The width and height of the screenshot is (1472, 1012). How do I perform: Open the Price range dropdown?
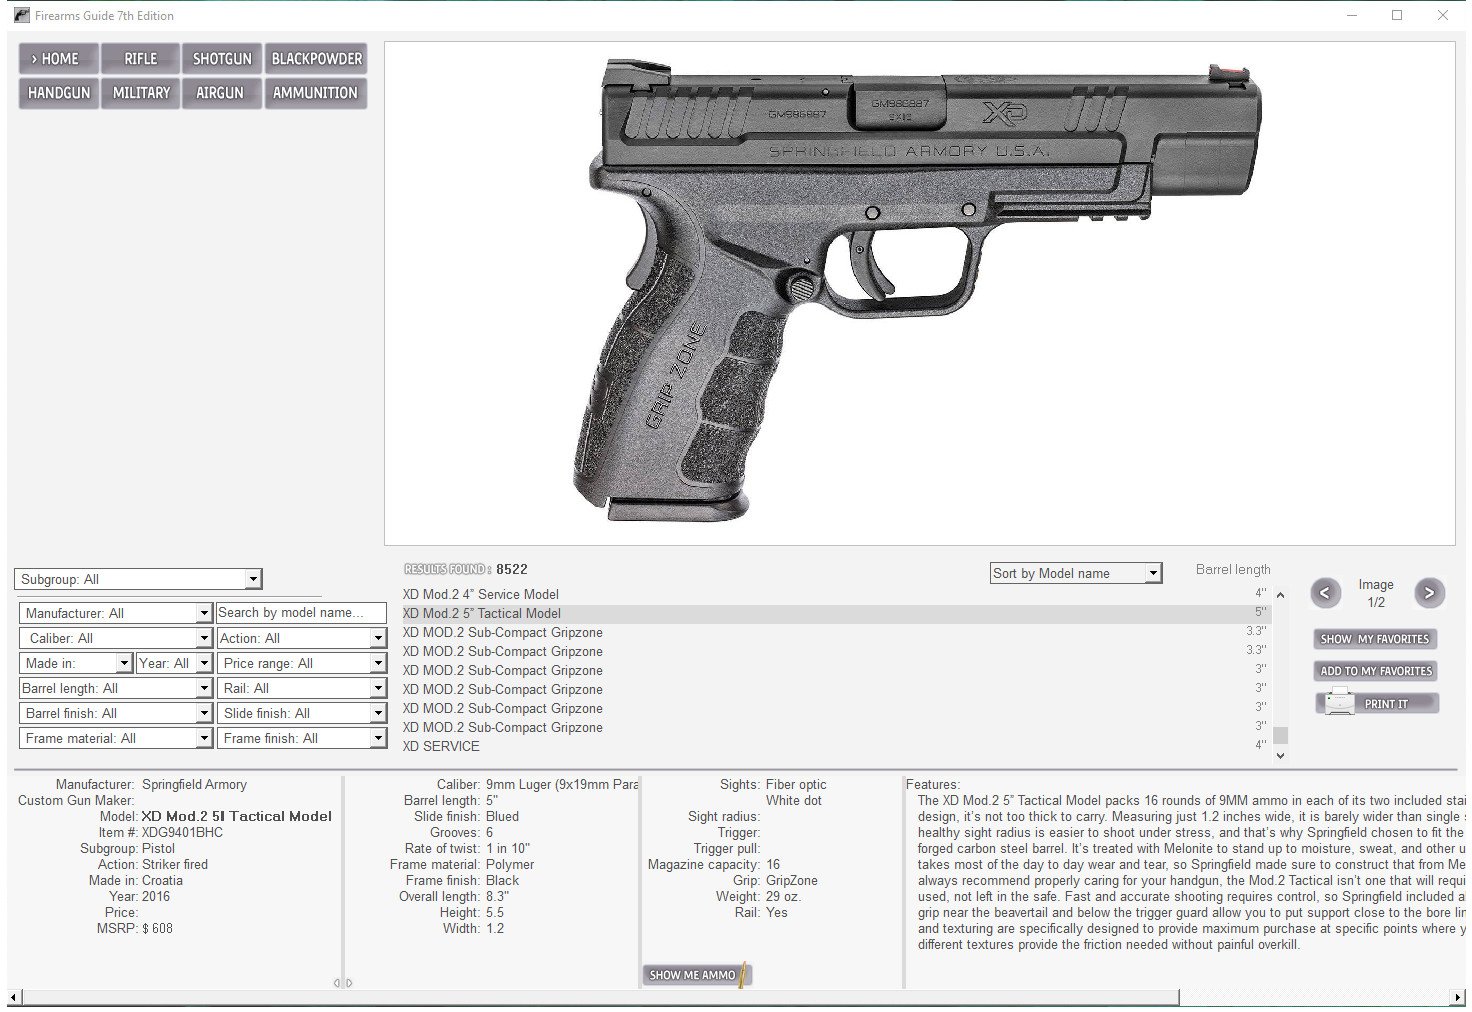(377, 663)
